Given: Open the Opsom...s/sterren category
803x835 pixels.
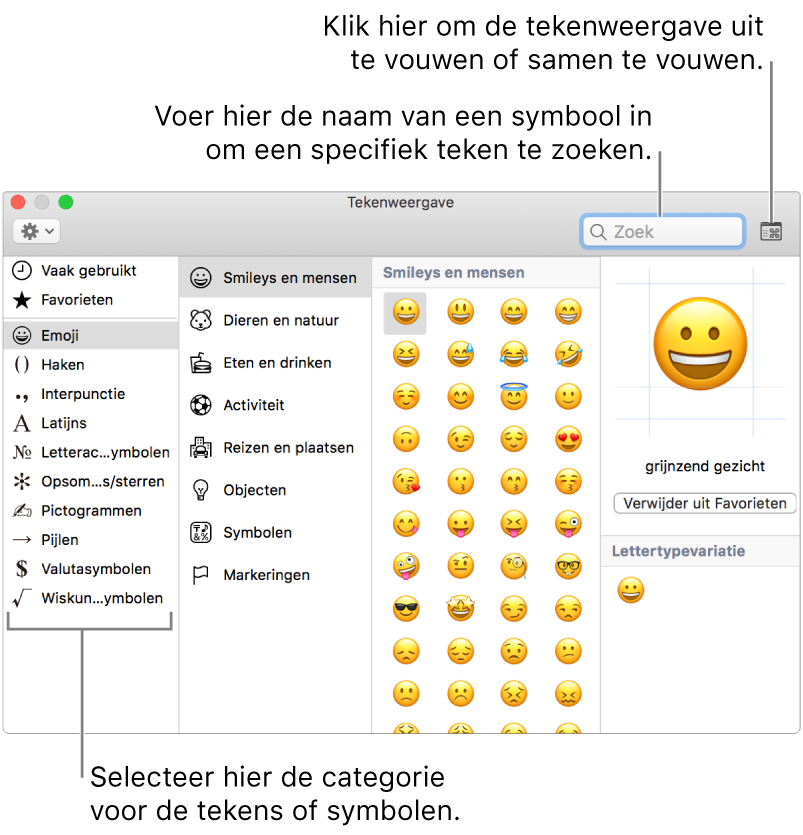Looking at the screenshot, I should pyautogui.click(x=89, y=481).
